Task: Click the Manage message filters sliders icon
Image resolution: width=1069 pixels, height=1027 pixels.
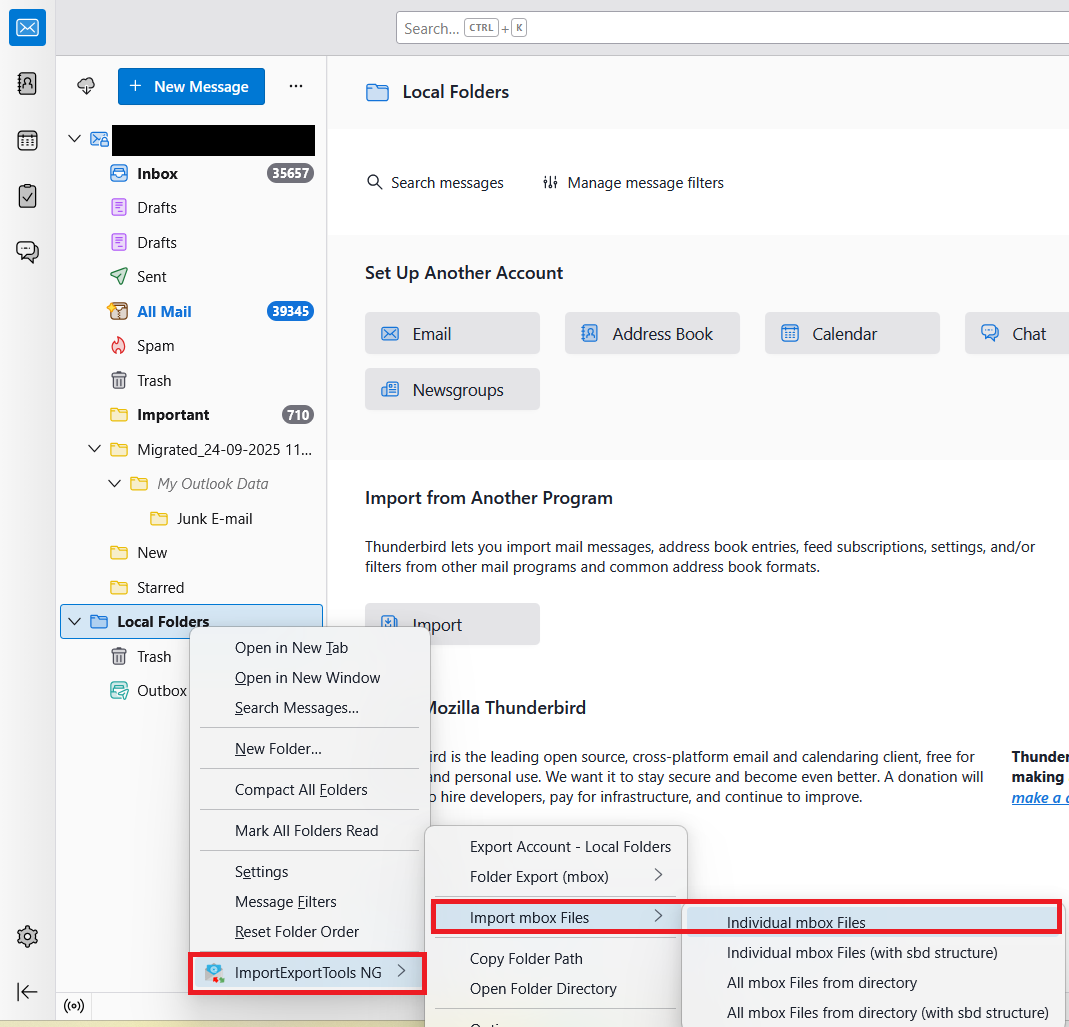Action: pos(550,182)
